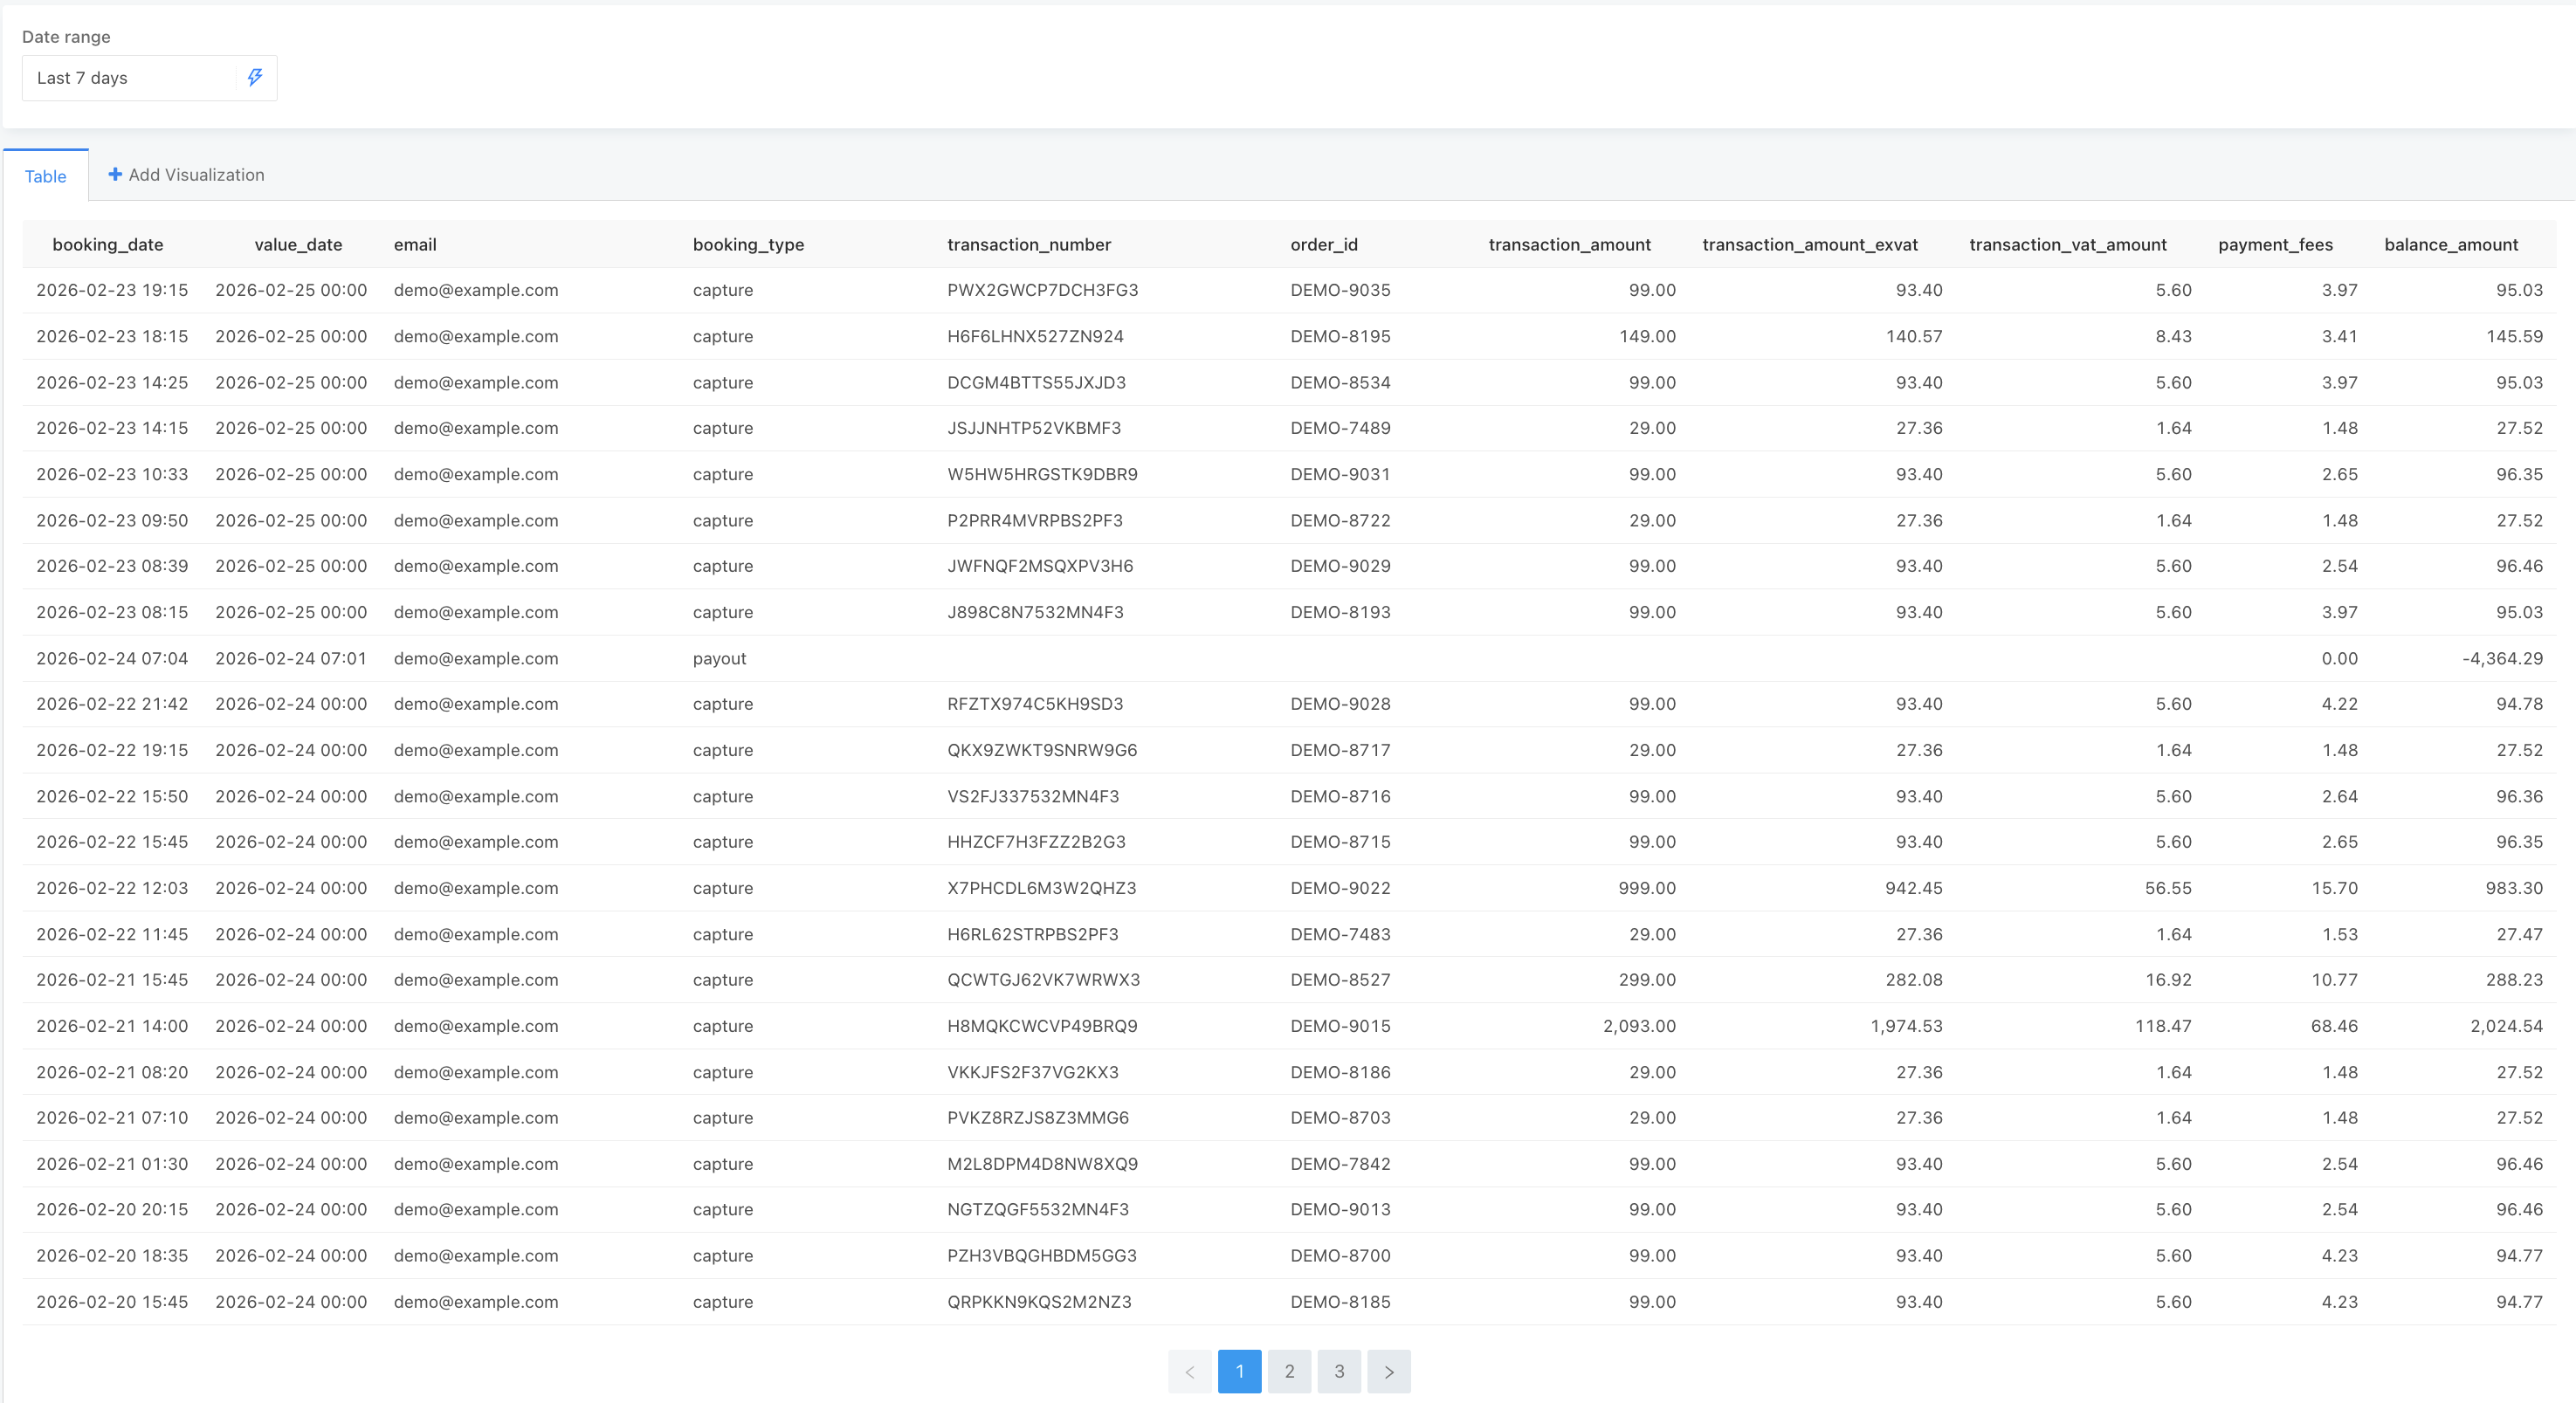
Task: Sort by transaction_vat_amount column header
Action: click(x=2067, y=244)
